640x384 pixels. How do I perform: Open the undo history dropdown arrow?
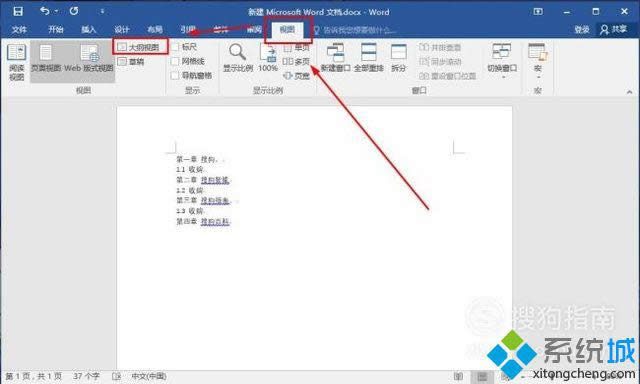pos(56,11)
